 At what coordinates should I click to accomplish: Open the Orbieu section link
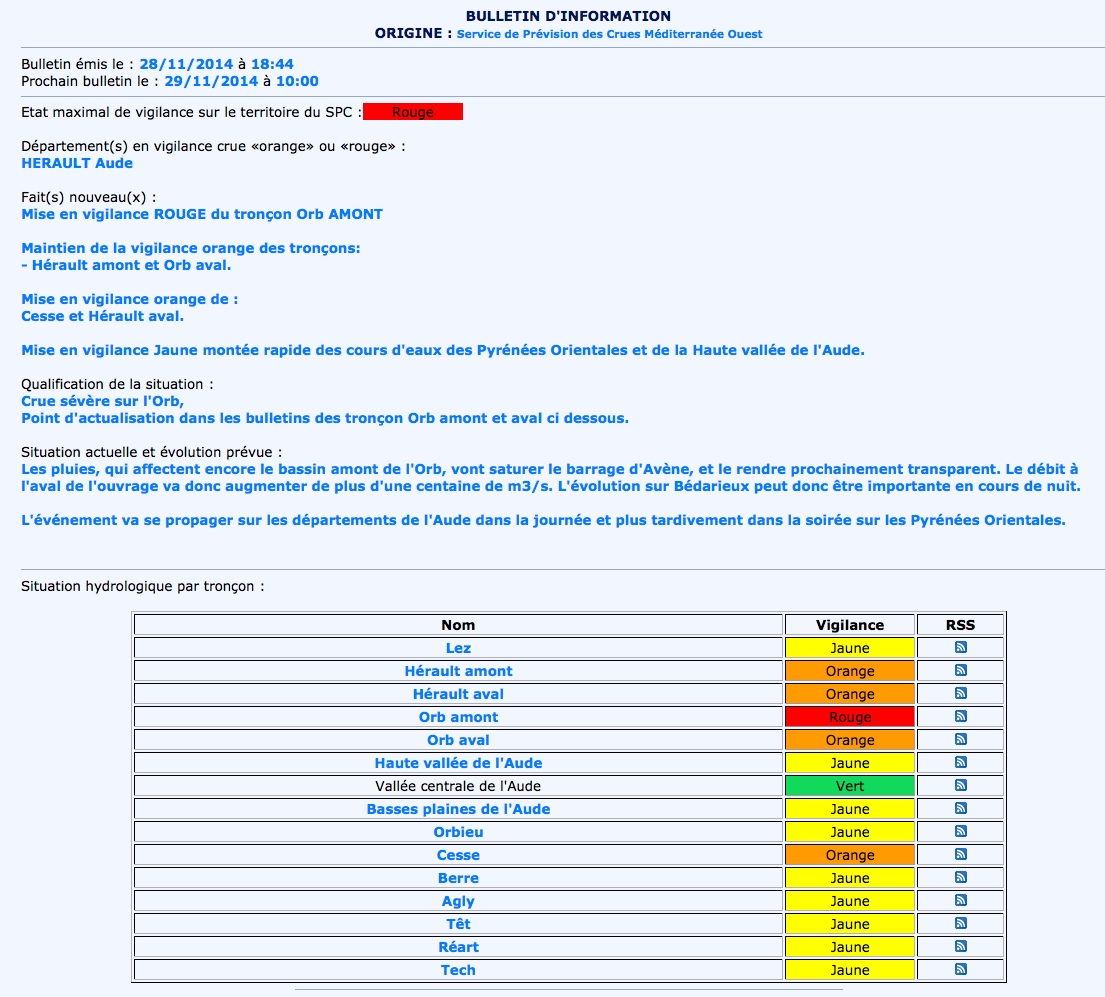click(458, 832)
